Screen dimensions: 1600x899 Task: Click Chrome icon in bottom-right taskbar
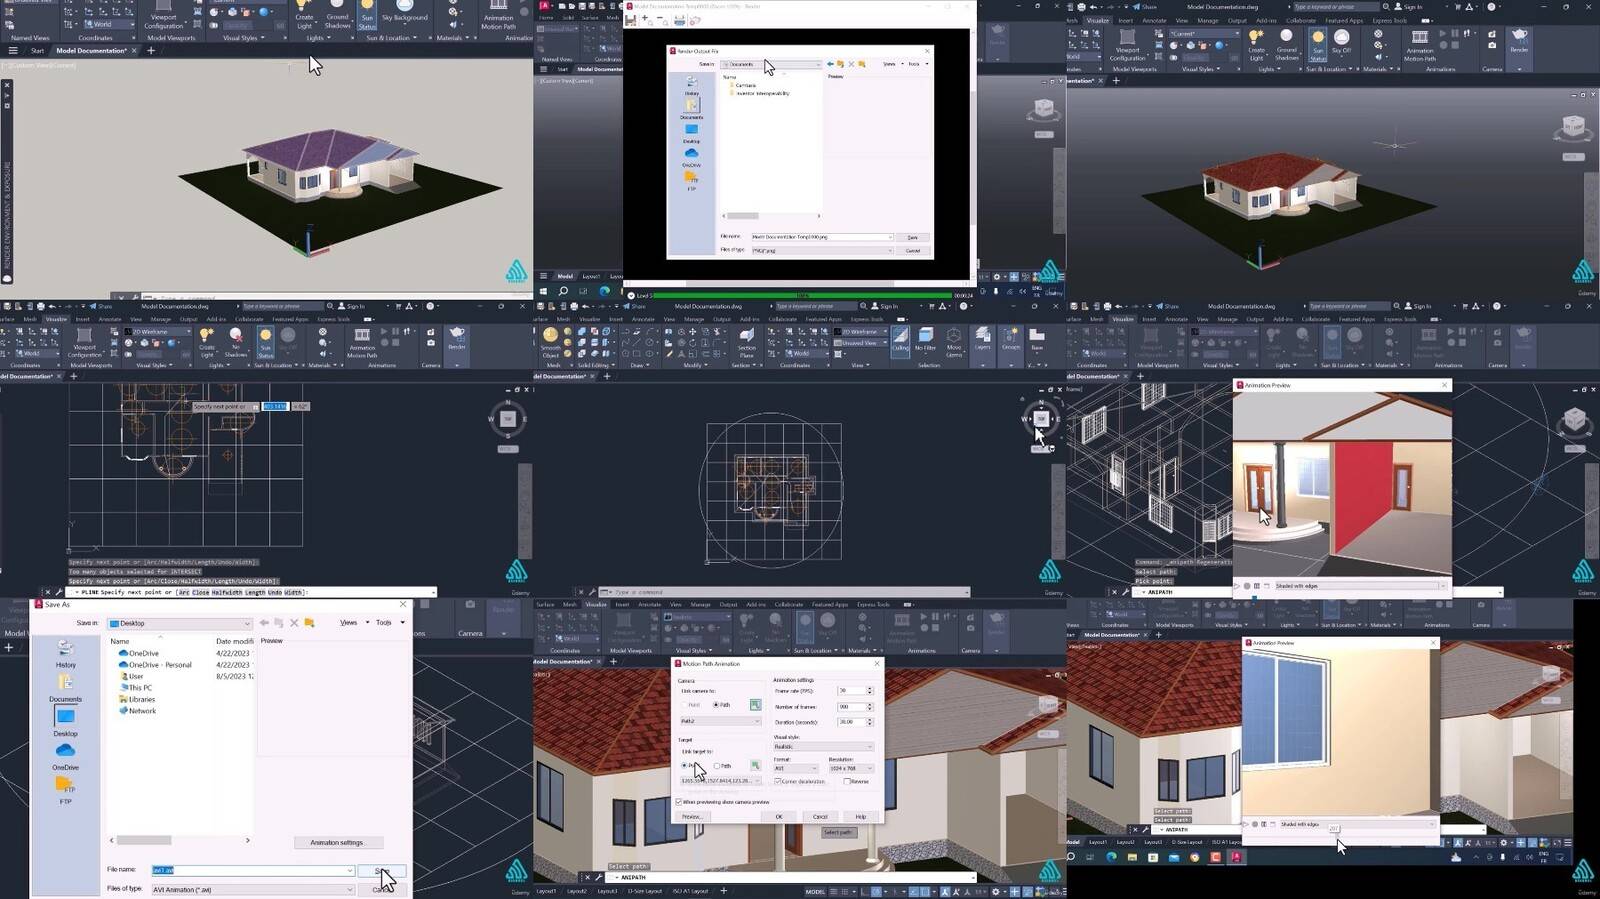tap(1194, 857)
